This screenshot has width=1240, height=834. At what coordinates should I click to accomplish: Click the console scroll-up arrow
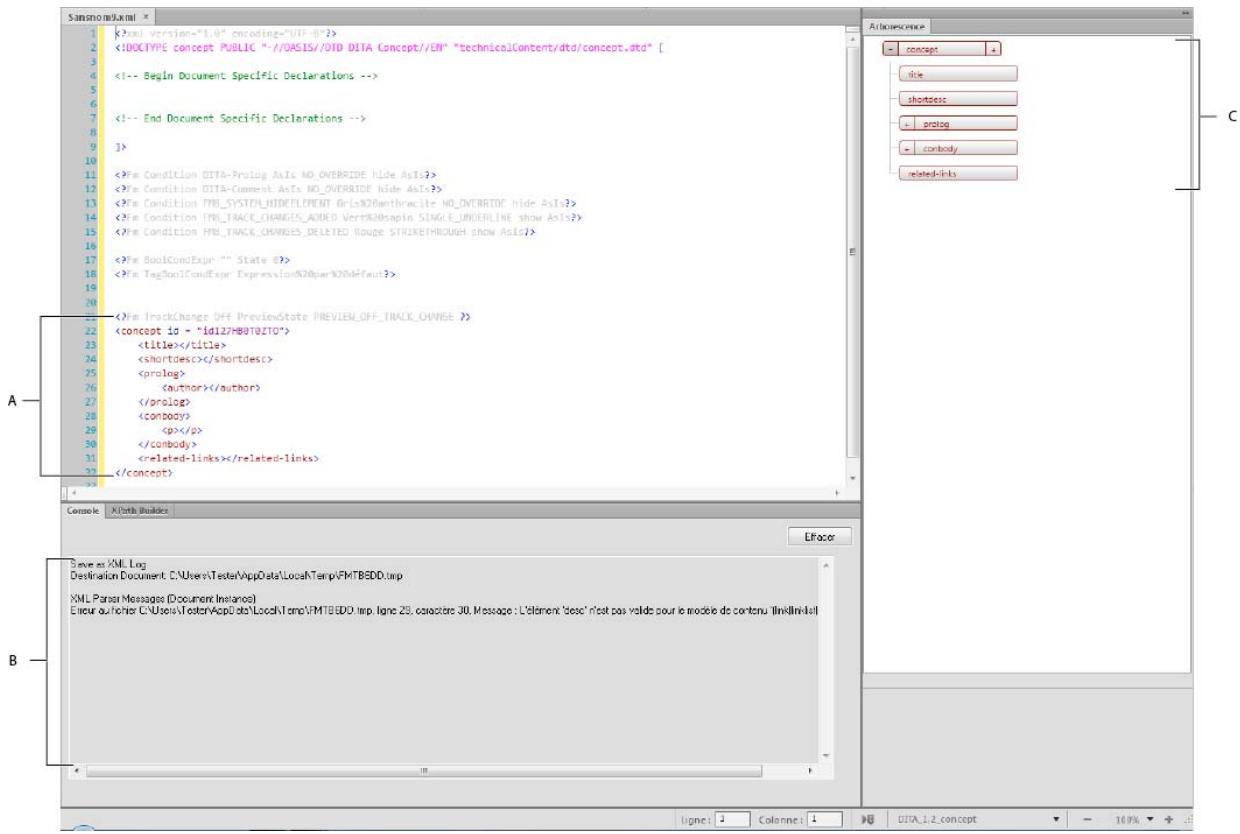coord(826,566)
